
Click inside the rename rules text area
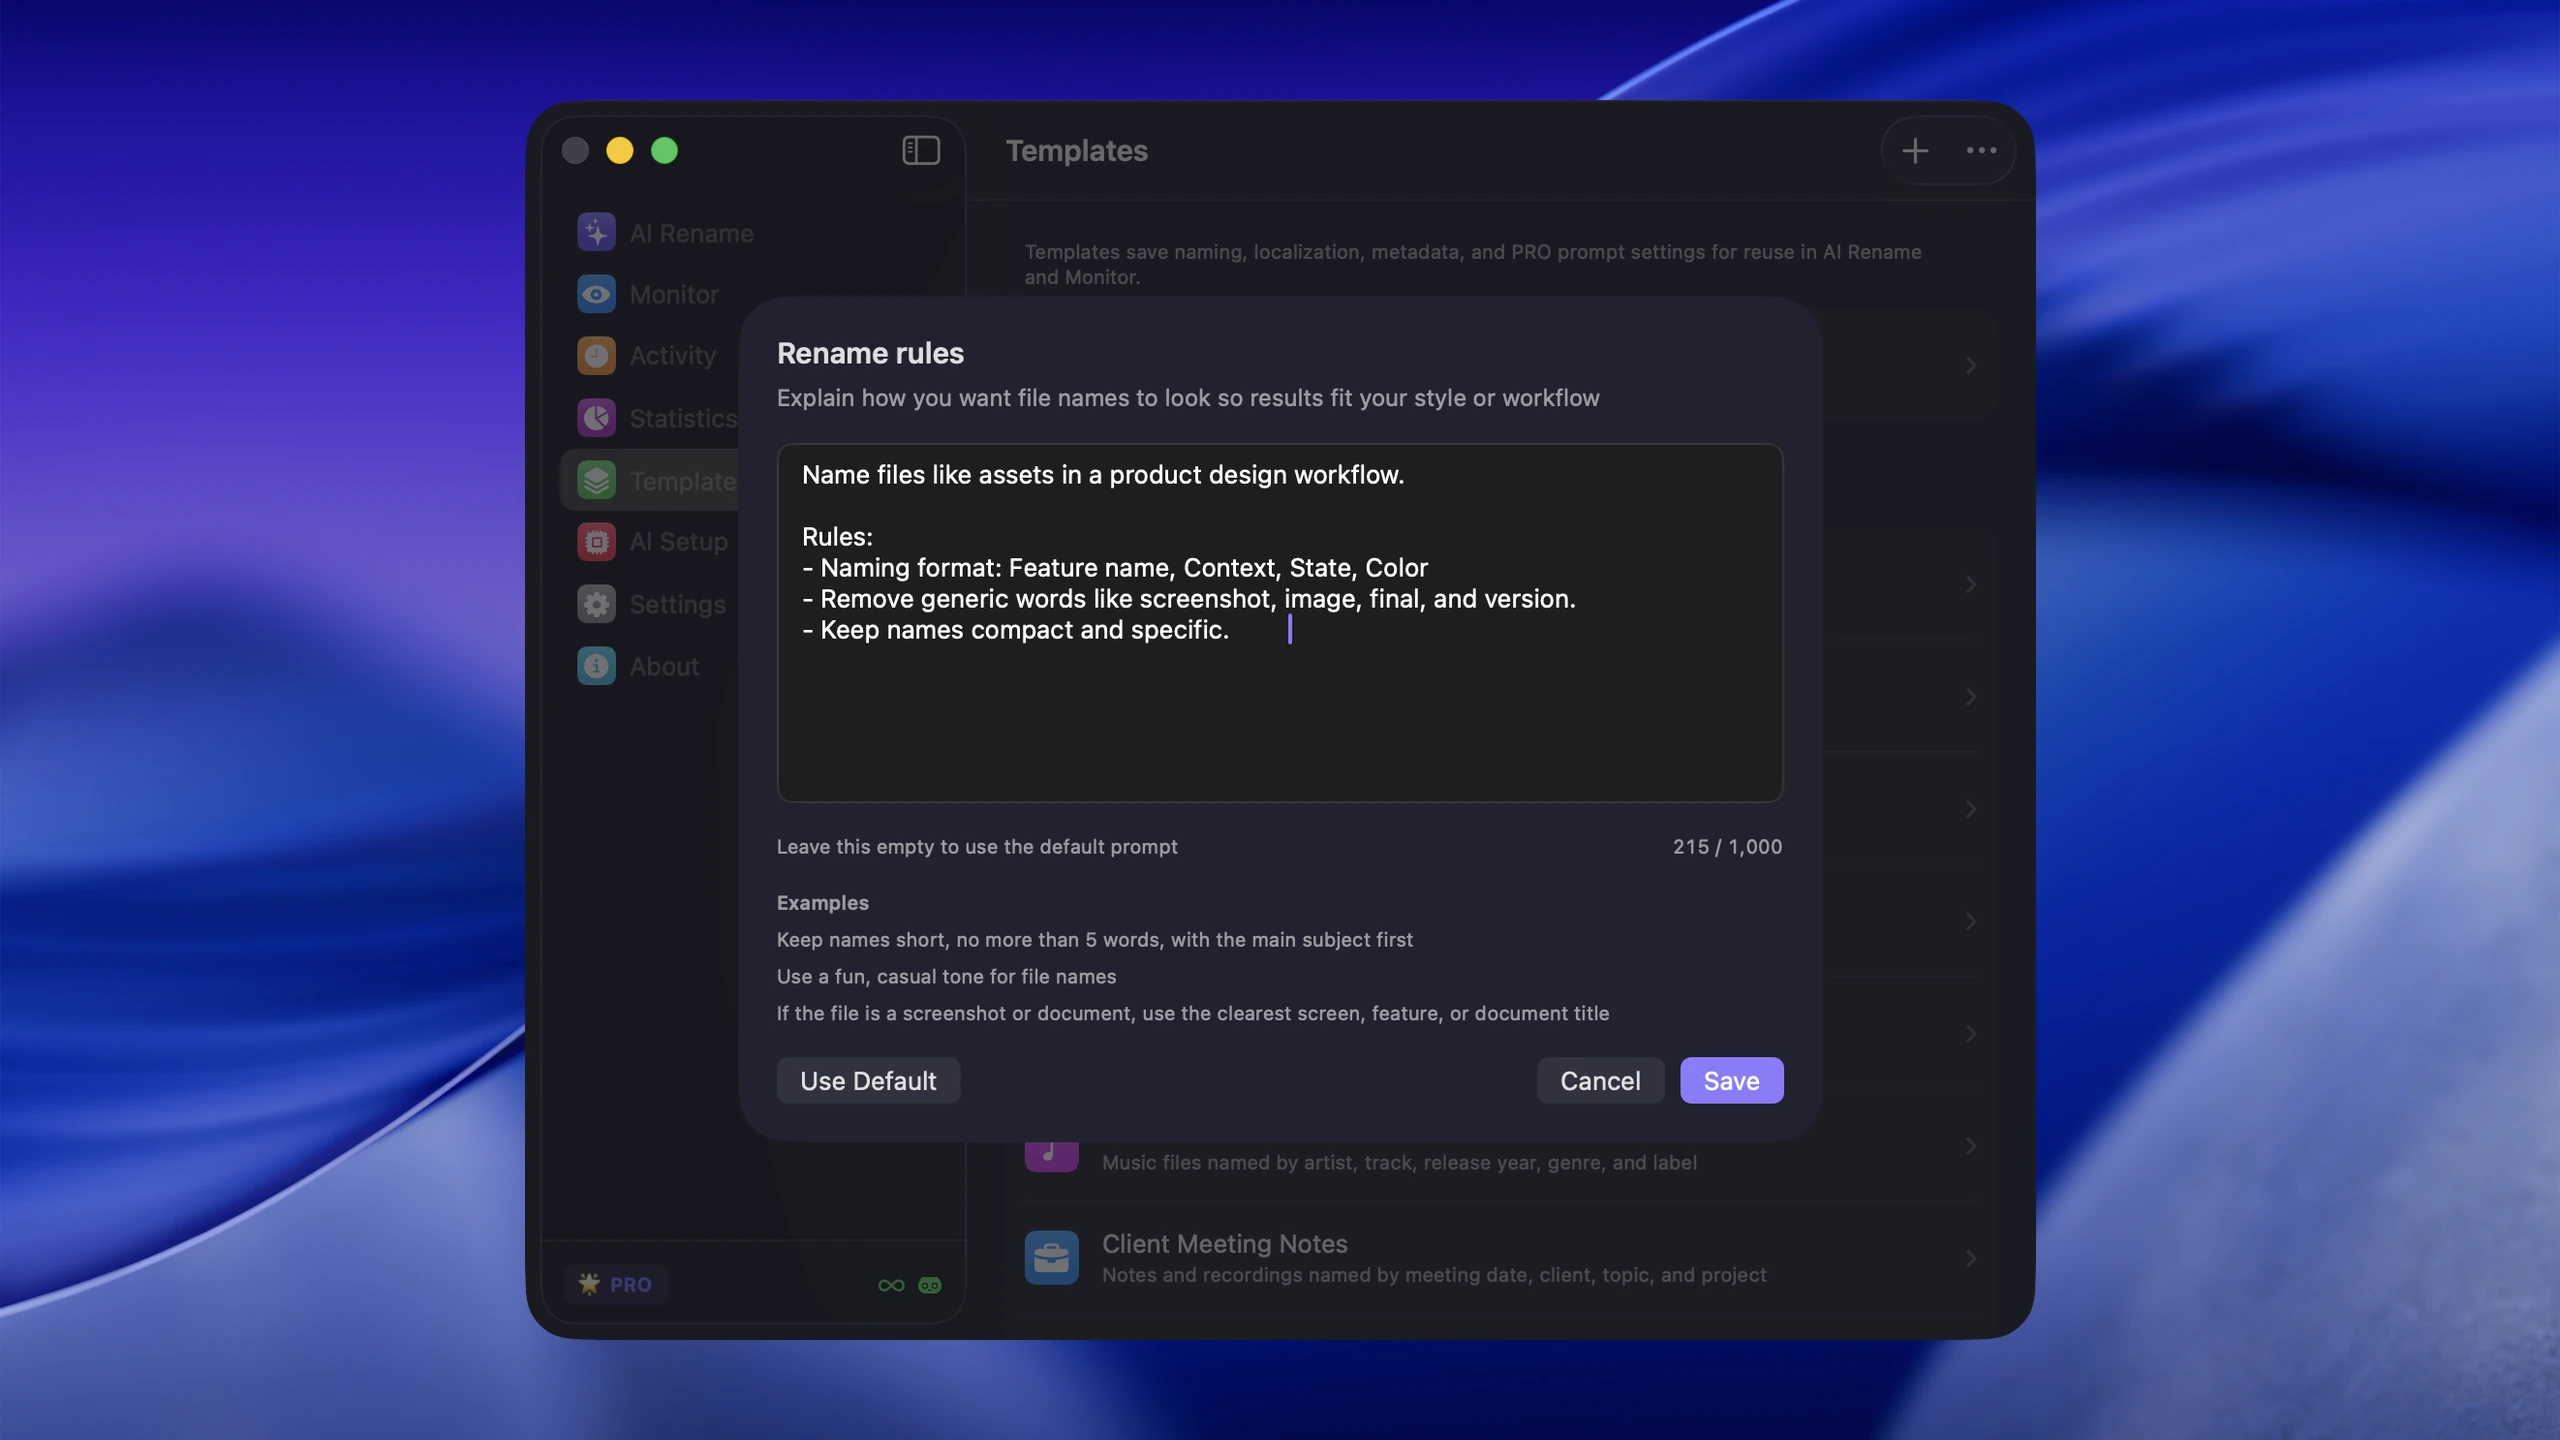tap(1280, 622)
